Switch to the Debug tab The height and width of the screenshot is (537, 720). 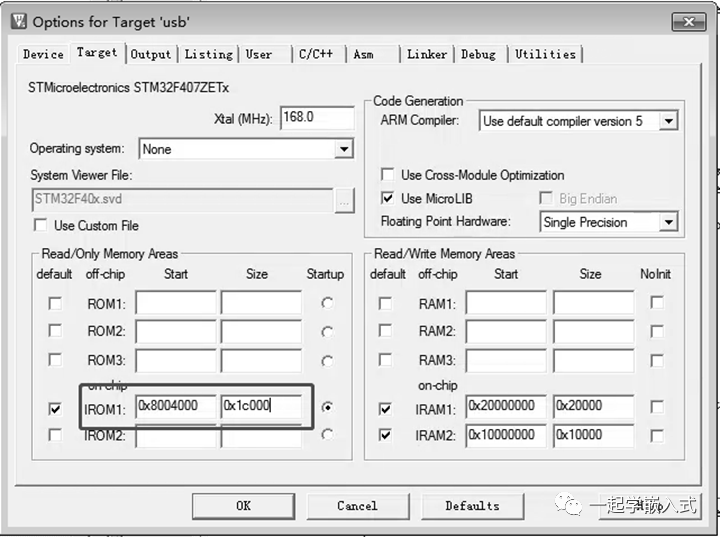point(478,54)
